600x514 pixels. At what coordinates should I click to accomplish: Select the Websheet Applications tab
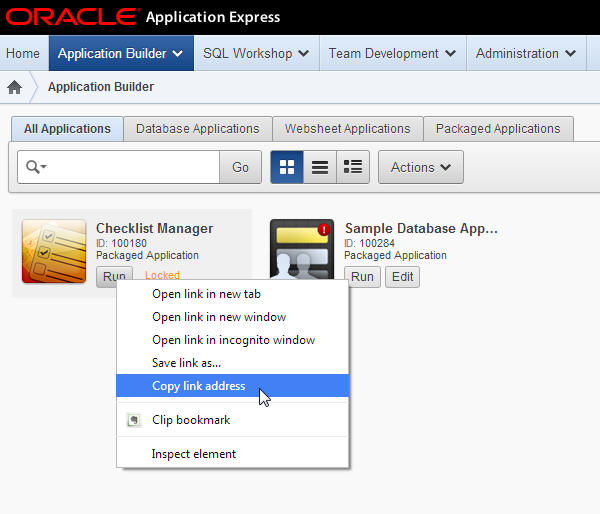click(x=347, y=129)
